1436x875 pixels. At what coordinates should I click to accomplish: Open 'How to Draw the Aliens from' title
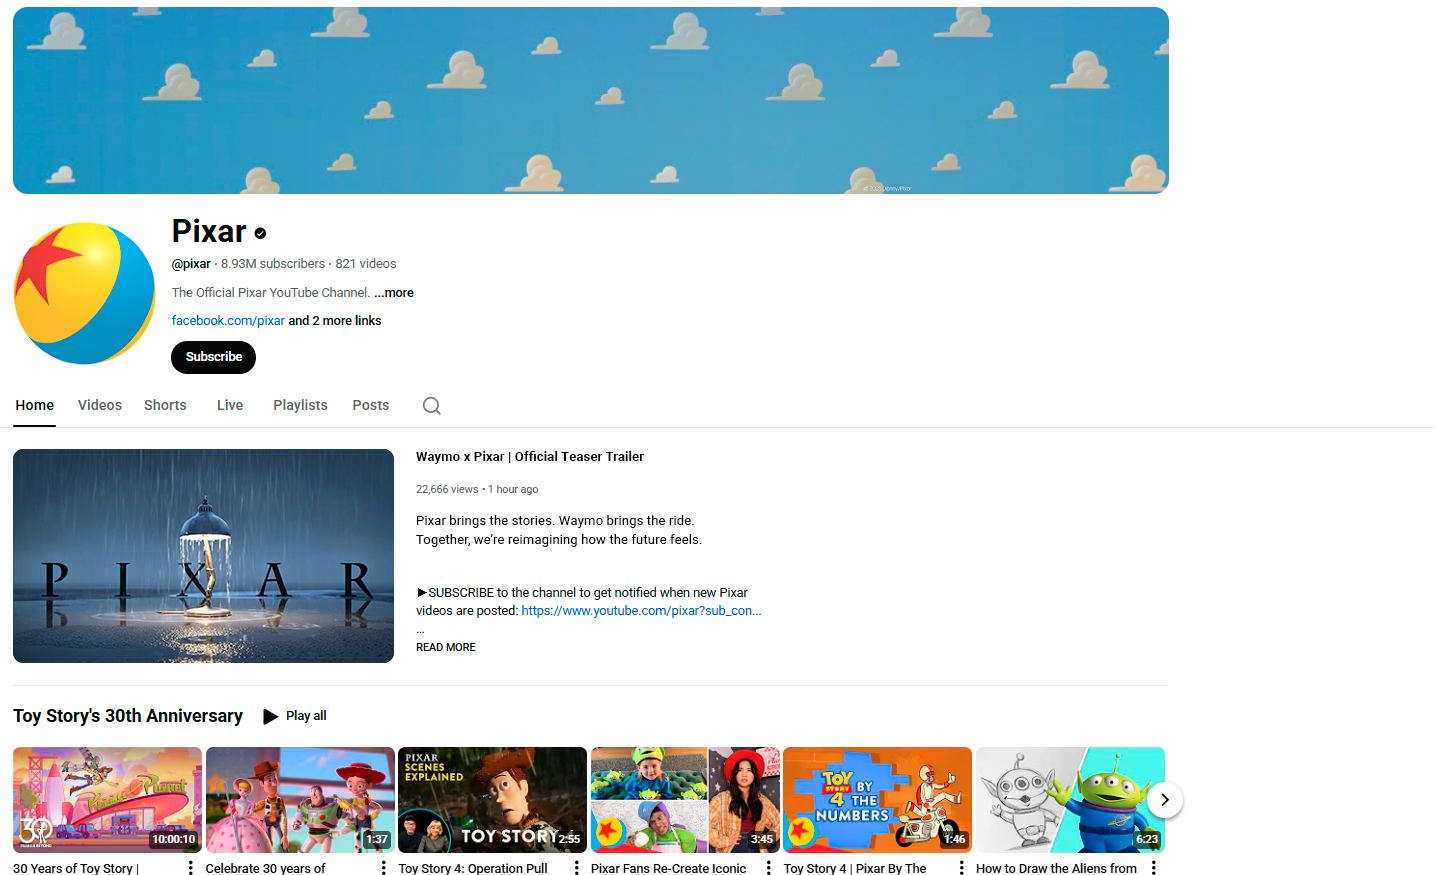tap(1056, 868)
